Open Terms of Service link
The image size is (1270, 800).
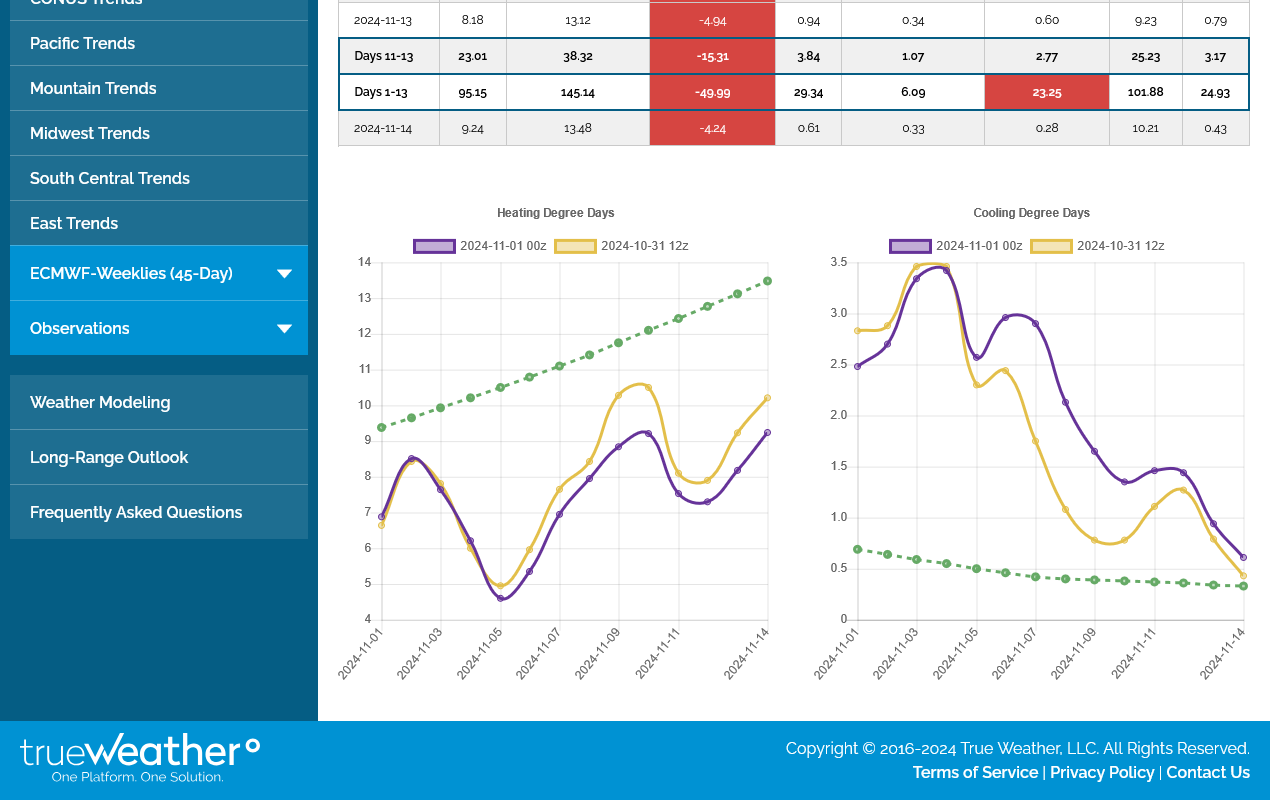[975, 772]
